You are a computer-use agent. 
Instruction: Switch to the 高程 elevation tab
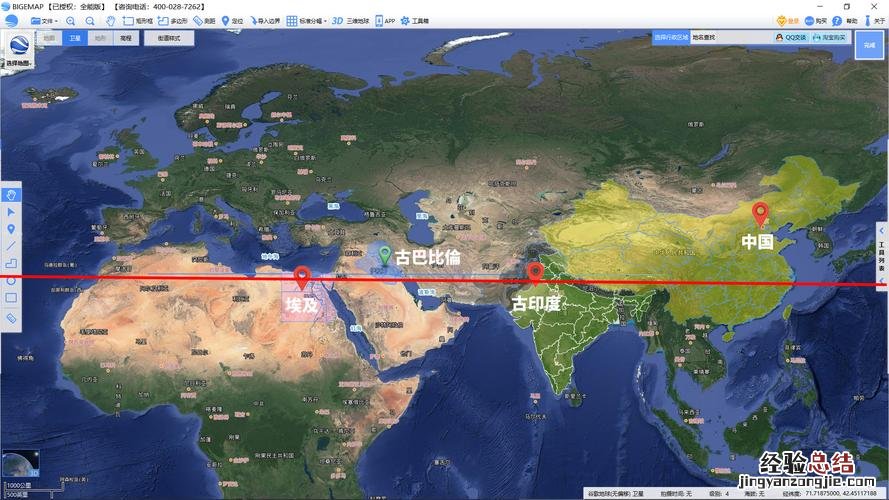(x=126, y=38)
